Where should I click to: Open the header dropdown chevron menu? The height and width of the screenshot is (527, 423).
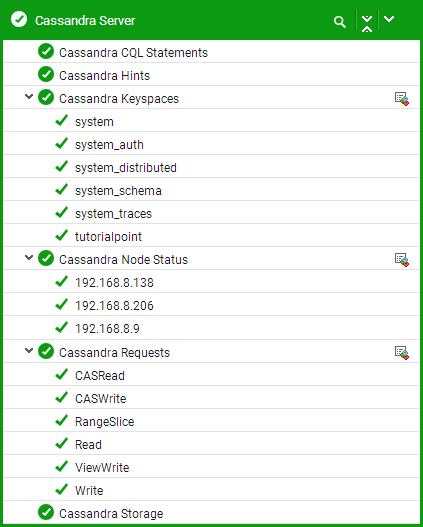pyautogui.click(x=389, y=19)
